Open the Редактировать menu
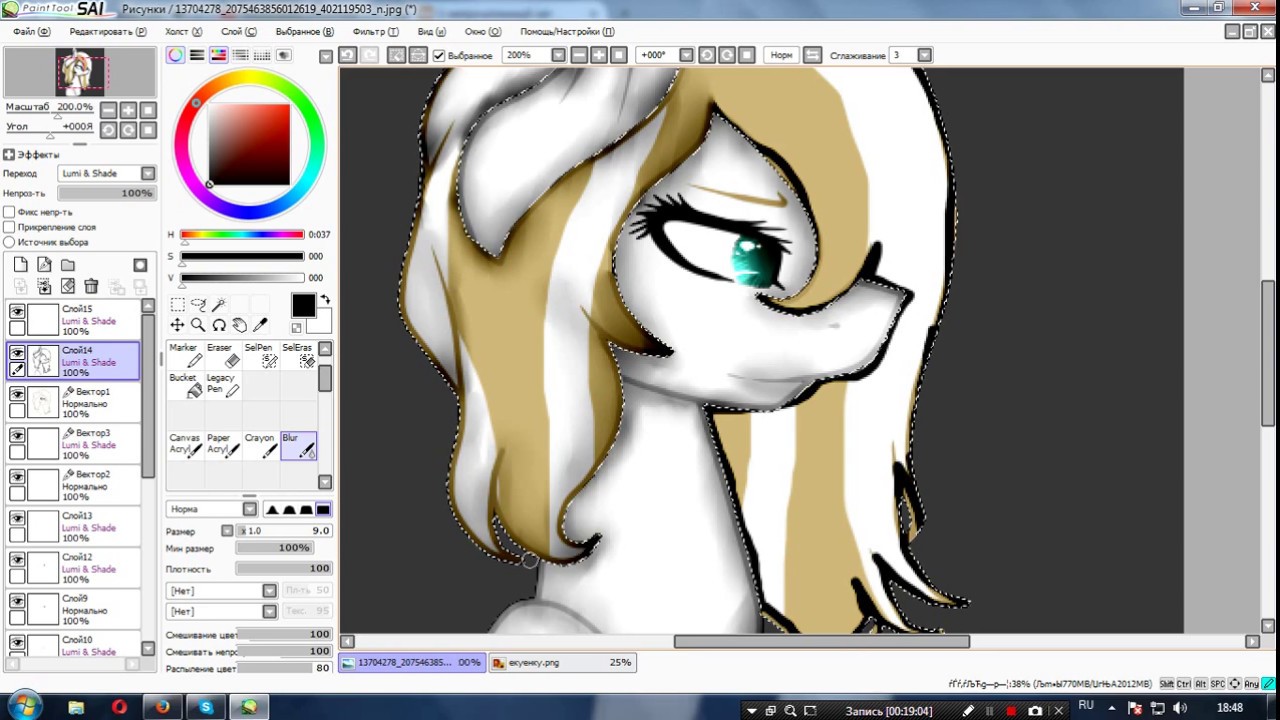 (x=107, y=31)
